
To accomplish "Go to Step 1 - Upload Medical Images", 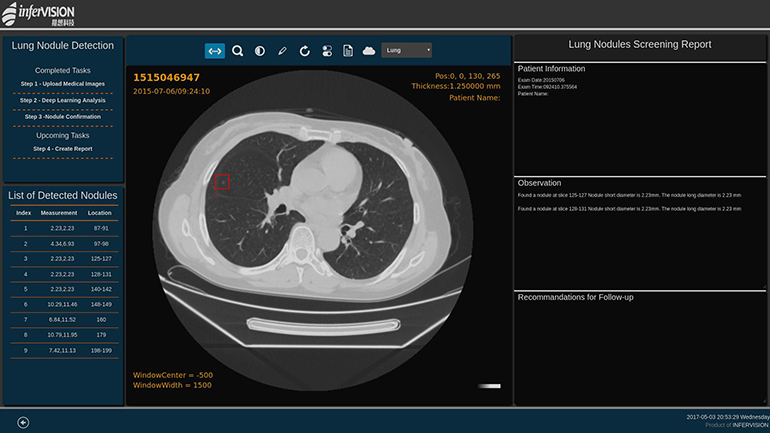I will (63, 83).
